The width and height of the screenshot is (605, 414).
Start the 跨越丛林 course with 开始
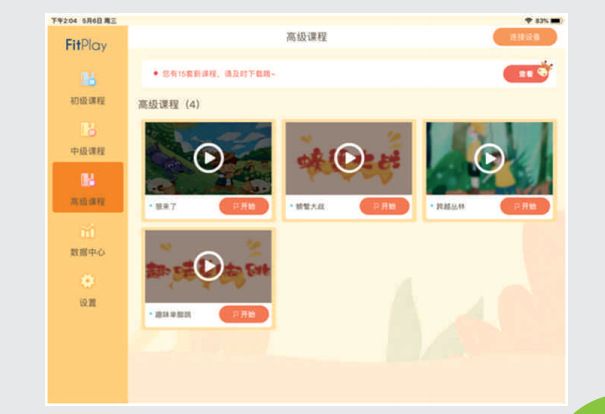(525, 206)
